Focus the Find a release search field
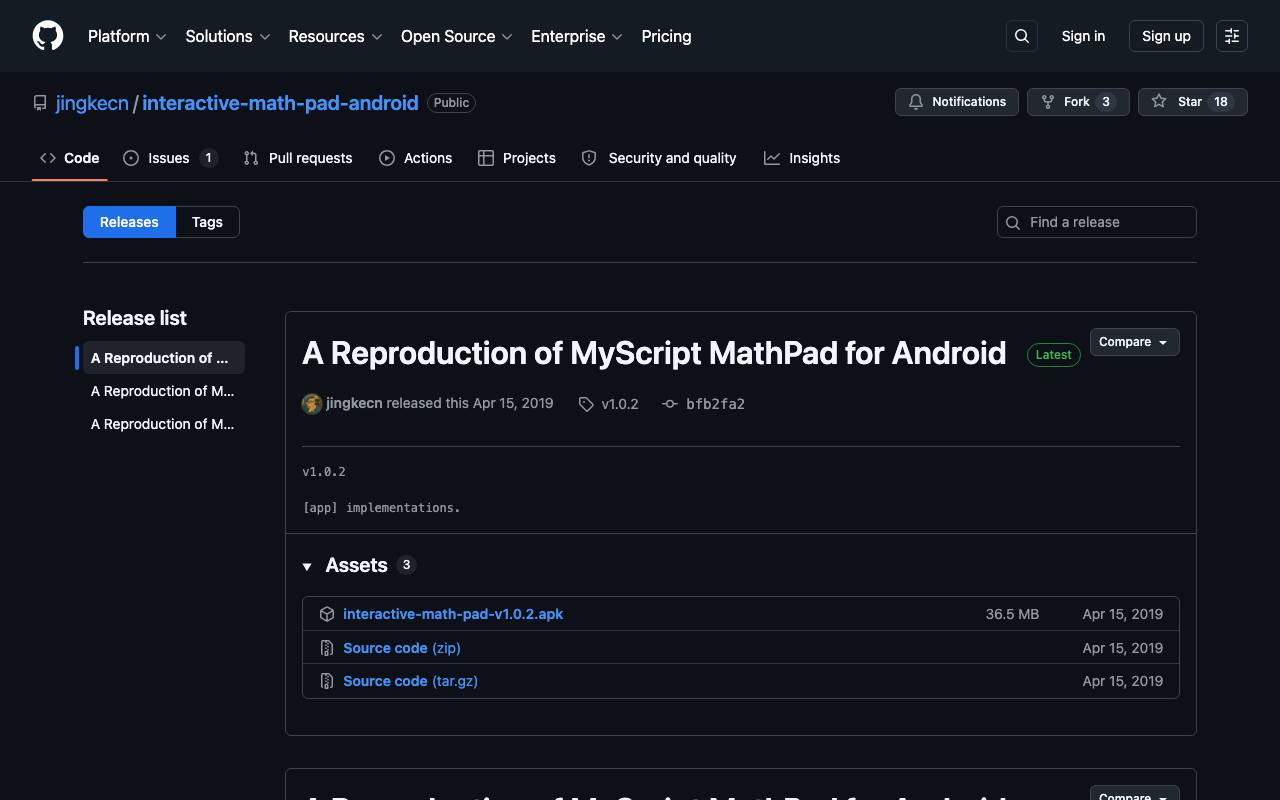The image size is (1280, 800). (x=1097, y=222)
